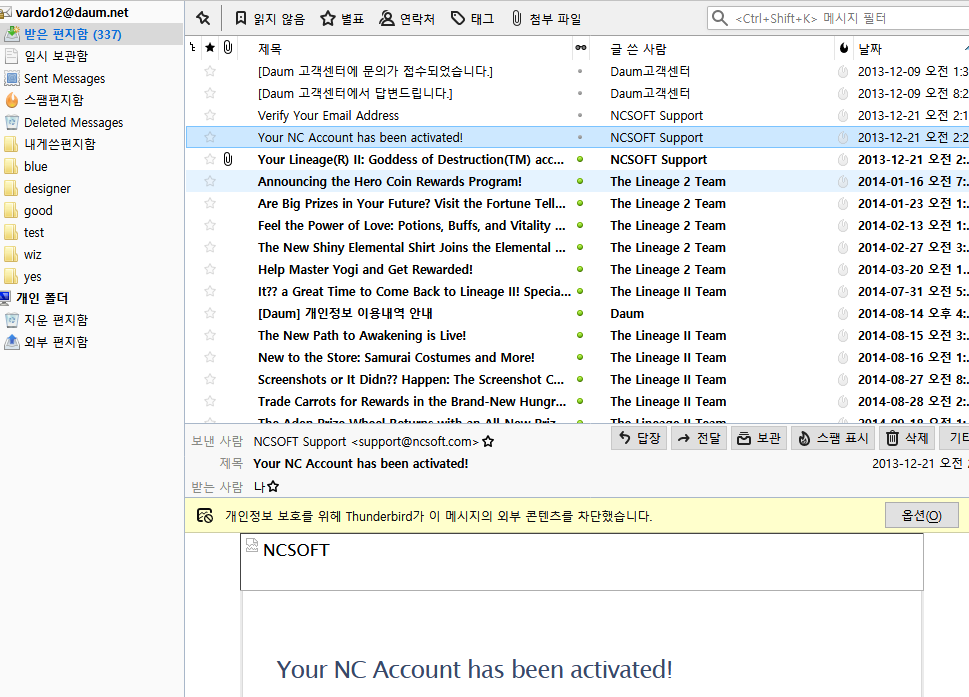Sort by read status glasses icon
Viewport: 969px width, 697px height.
click(x=580, y=48)
